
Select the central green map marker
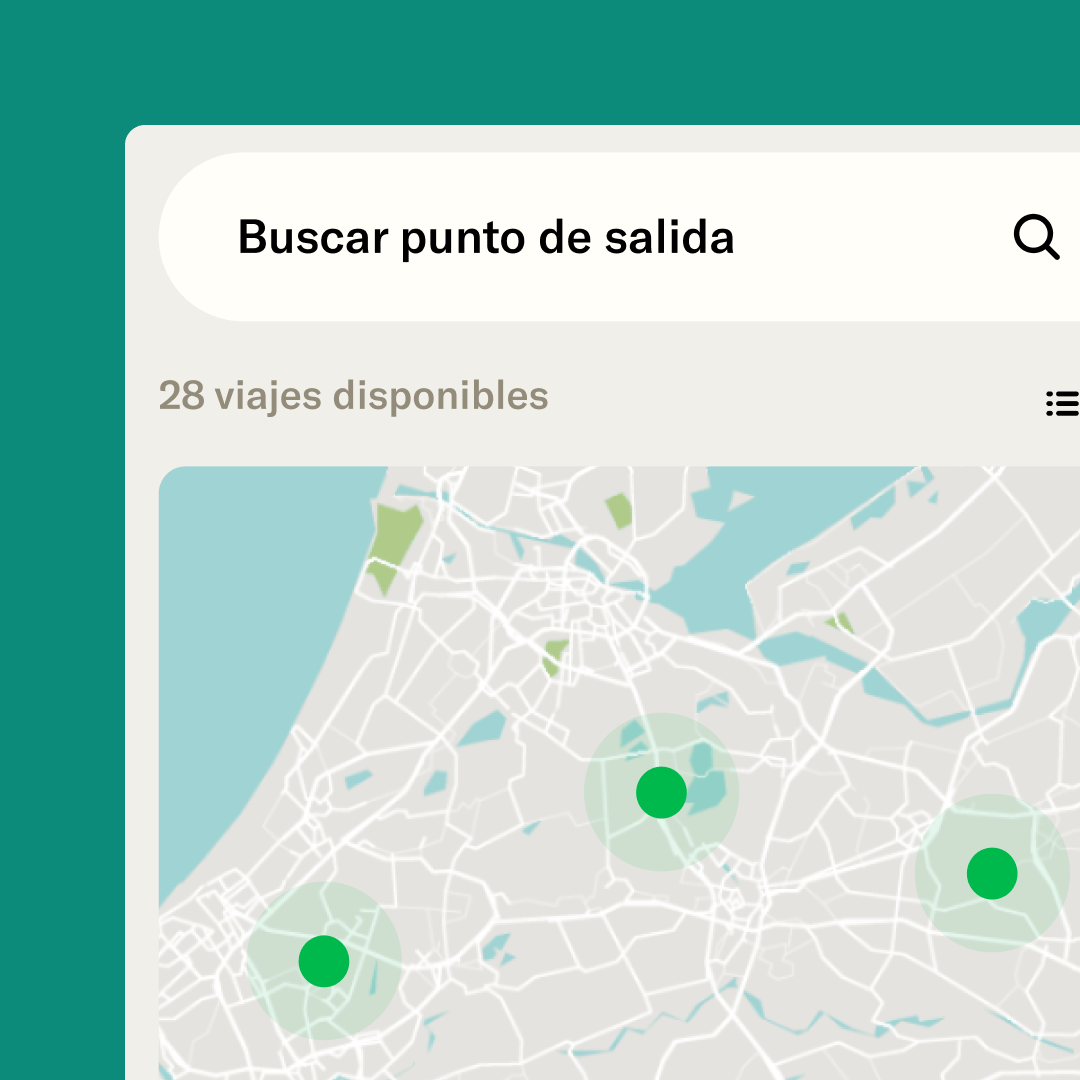(661, 792)
